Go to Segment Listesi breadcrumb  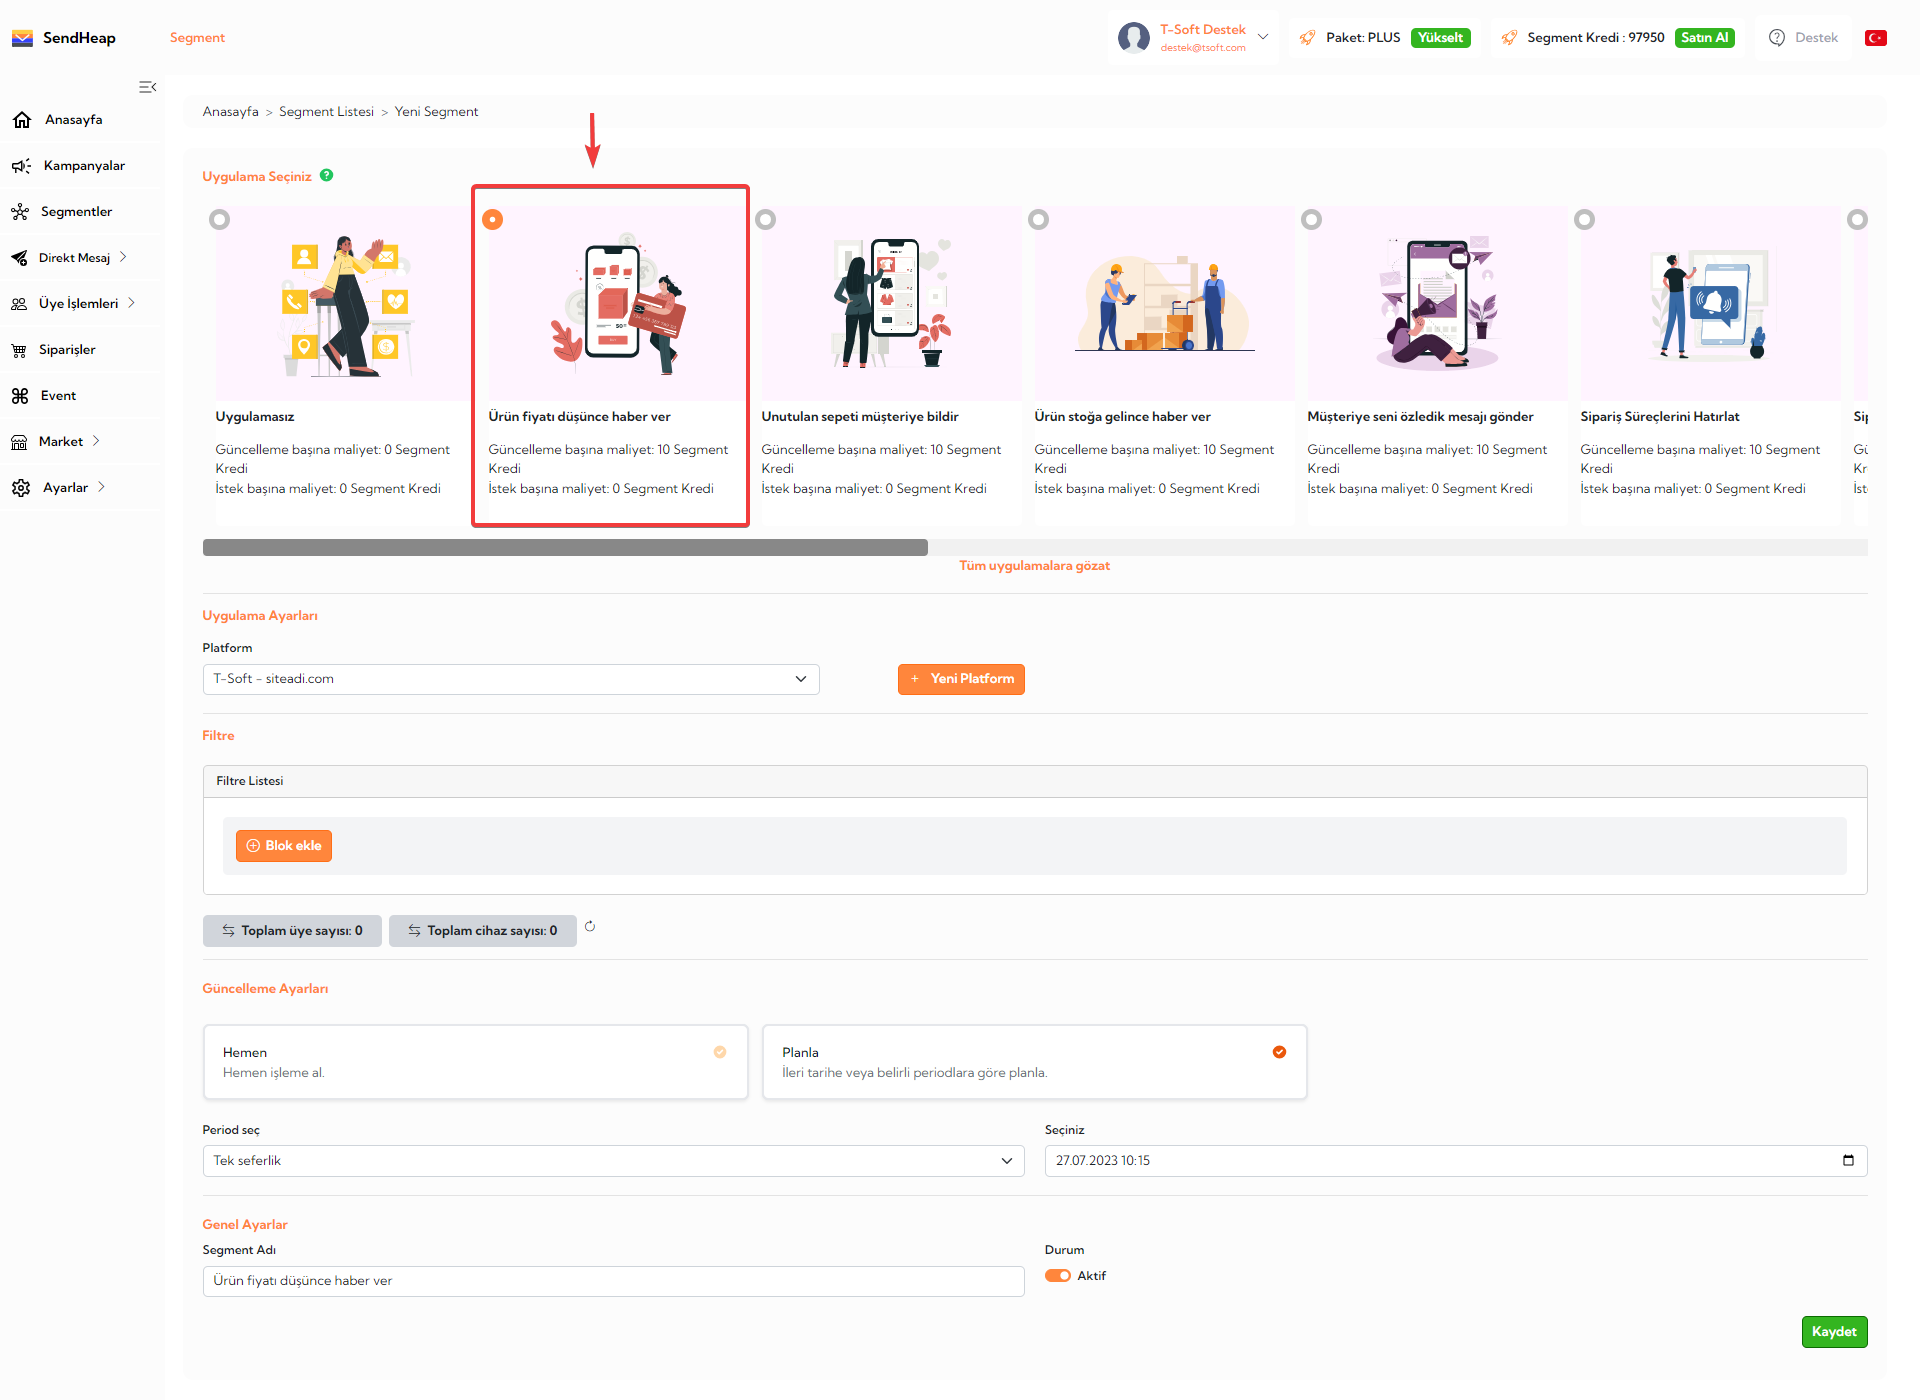coord(326,112)
